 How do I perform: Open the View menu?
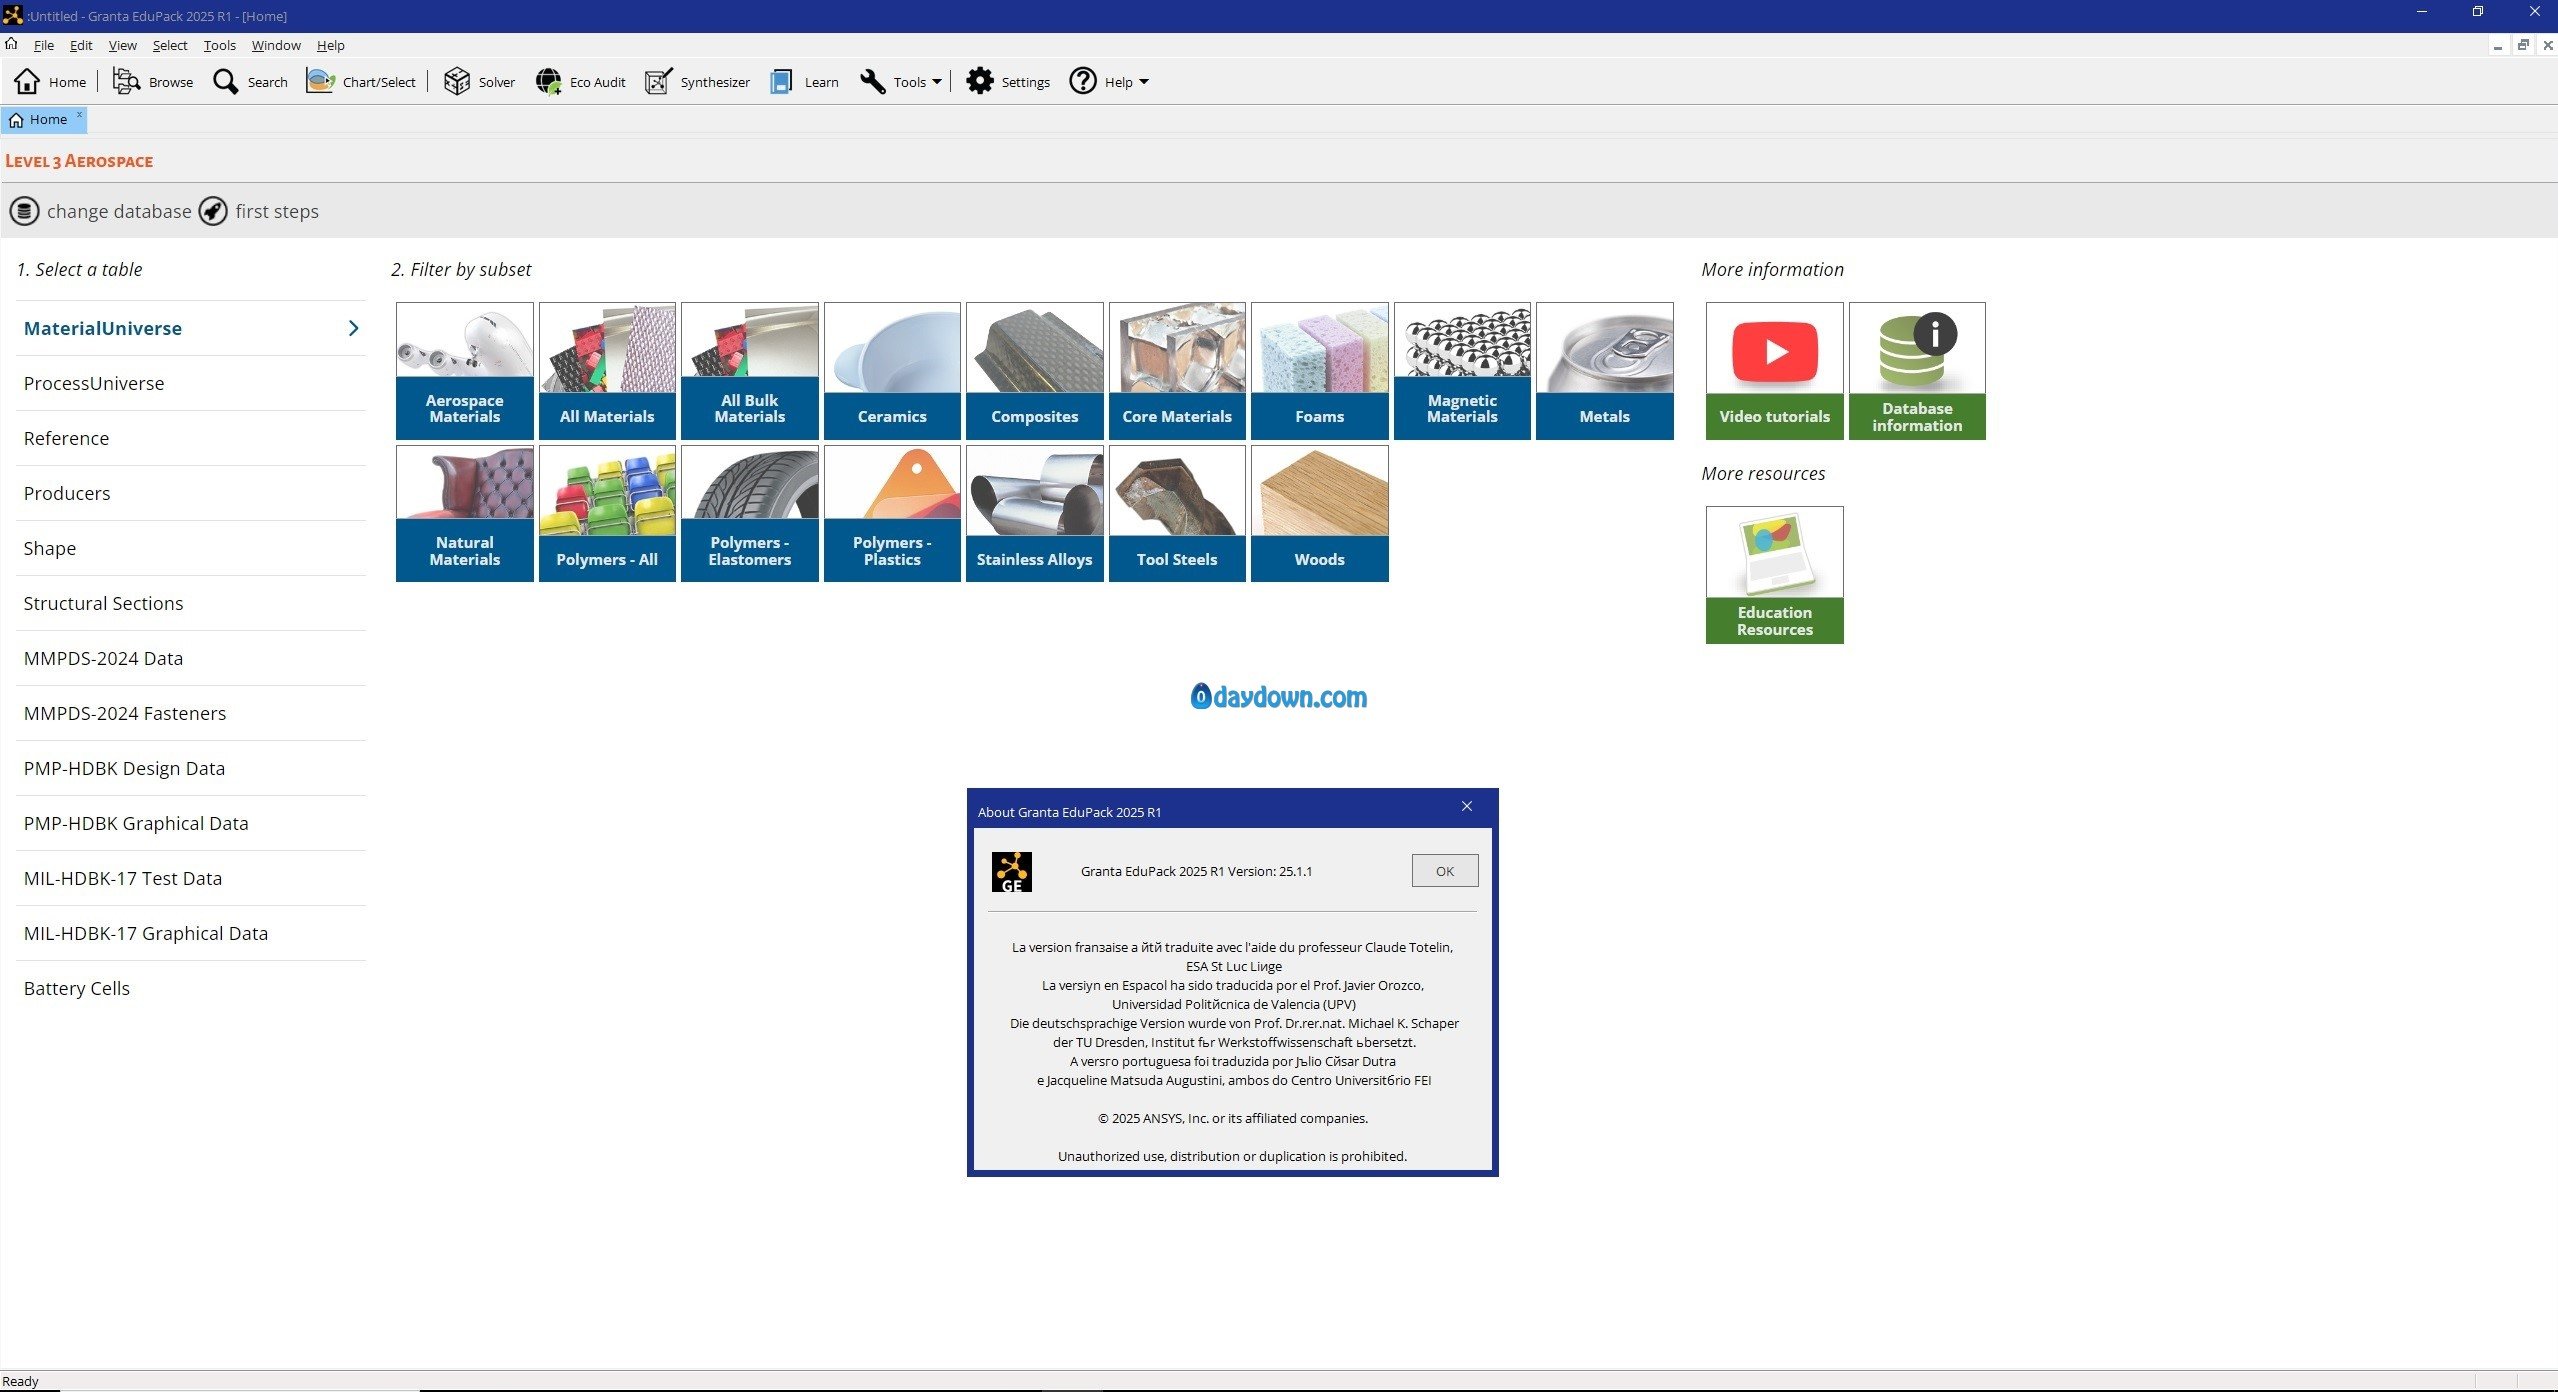122,45
